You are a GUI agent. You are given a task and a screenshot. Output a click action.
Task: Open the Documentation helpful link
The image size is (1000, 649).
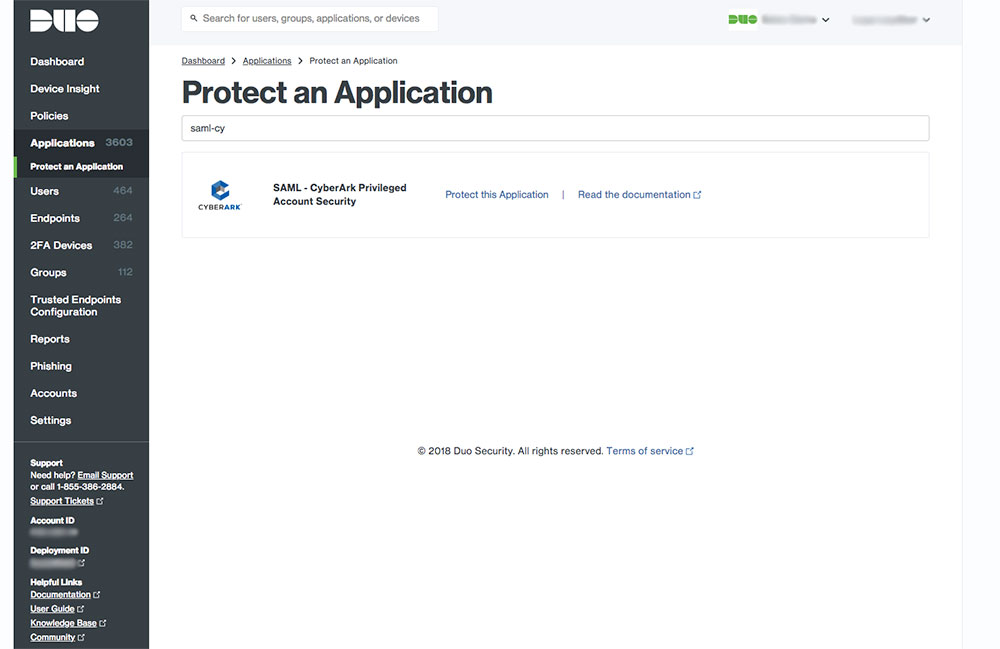[64, 594]
